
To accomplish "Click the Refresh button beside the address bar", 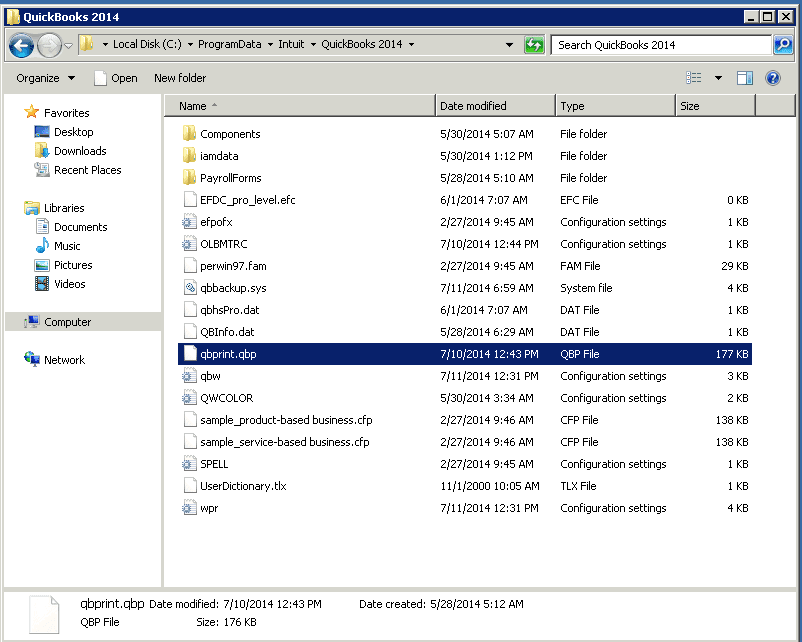I will (535, 45).
